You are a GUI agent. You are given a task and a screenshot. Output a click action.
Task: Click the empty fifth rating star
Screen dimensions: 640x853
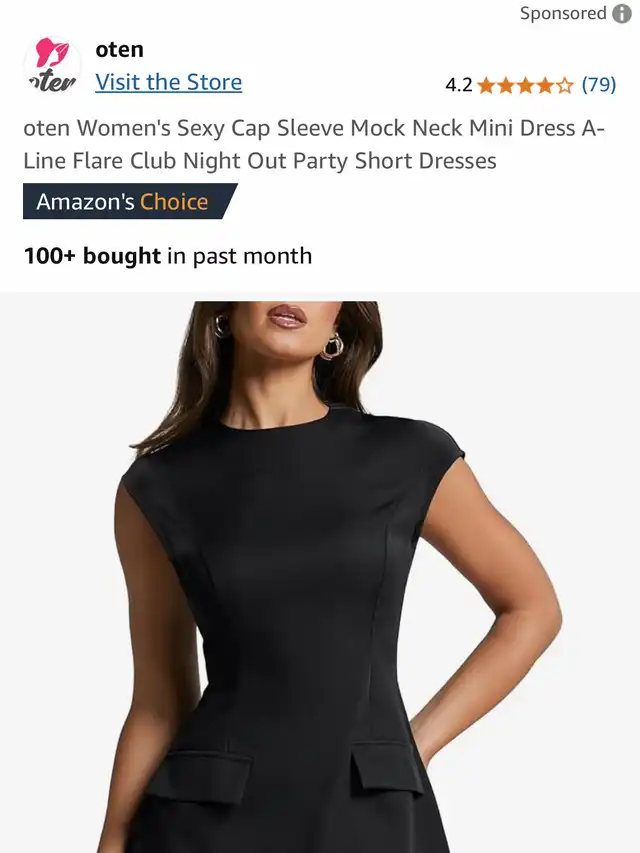tap(564, 85)
